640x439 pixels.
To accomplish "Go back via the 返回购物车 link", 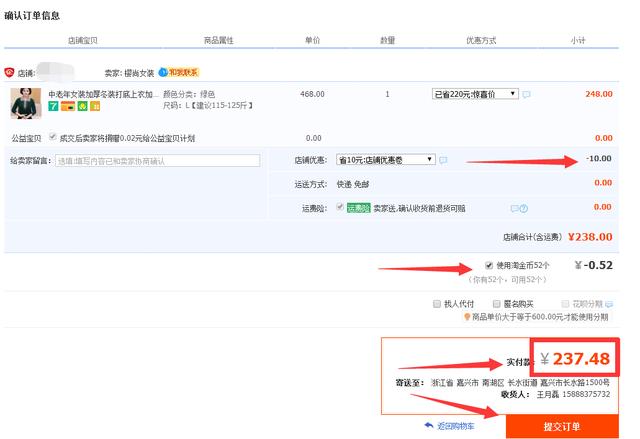I will [456, 426].
